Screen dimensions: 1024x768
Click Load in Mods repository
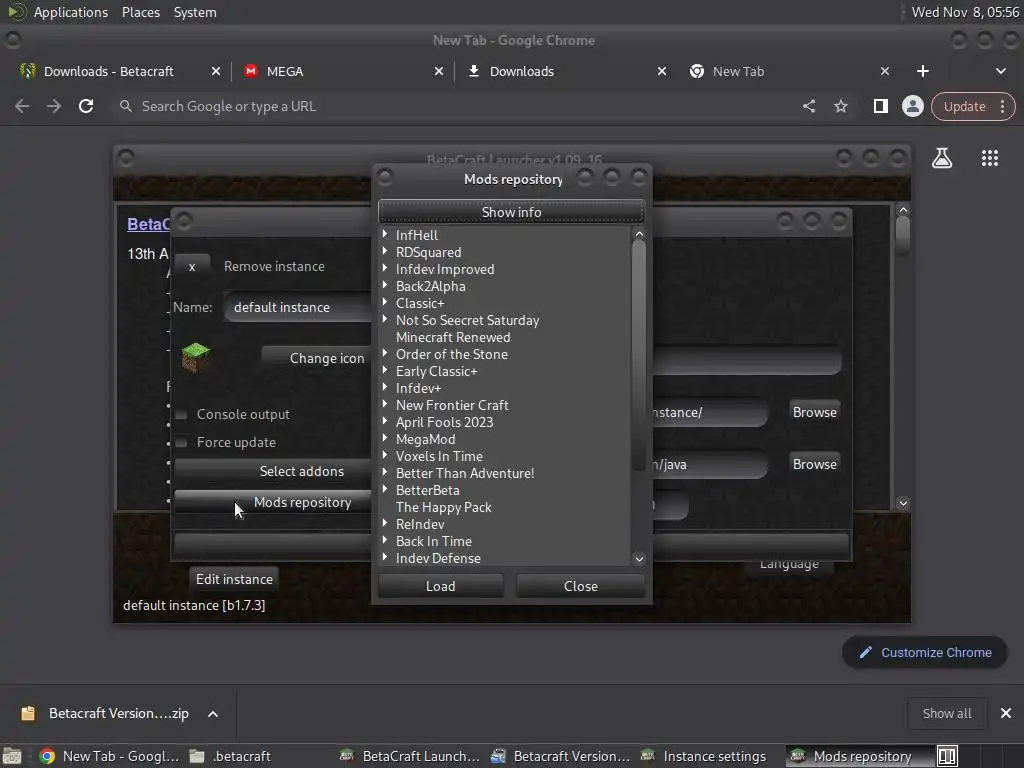(441, 586)
